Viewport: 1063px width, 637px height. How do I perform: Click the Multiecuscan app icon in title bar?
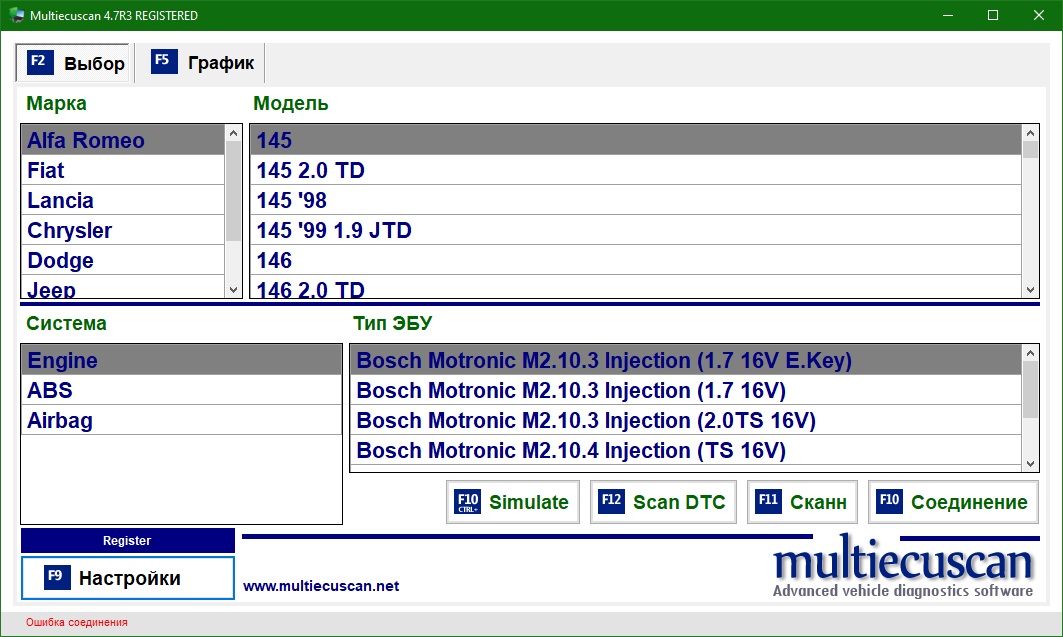click(x=16, y=15)
